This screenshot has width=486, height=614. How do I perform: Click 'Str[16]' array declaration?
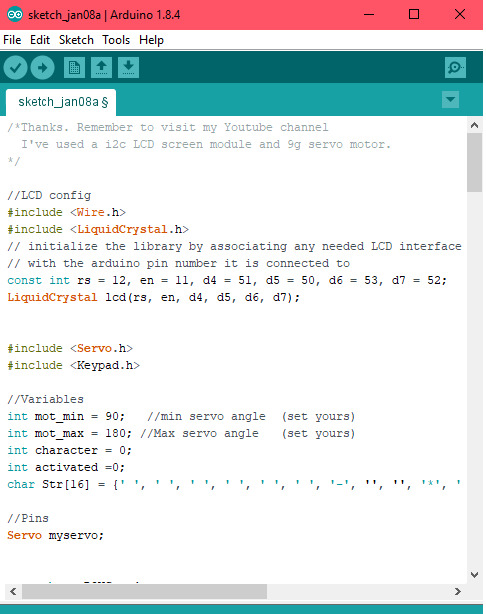coord(66,484)
